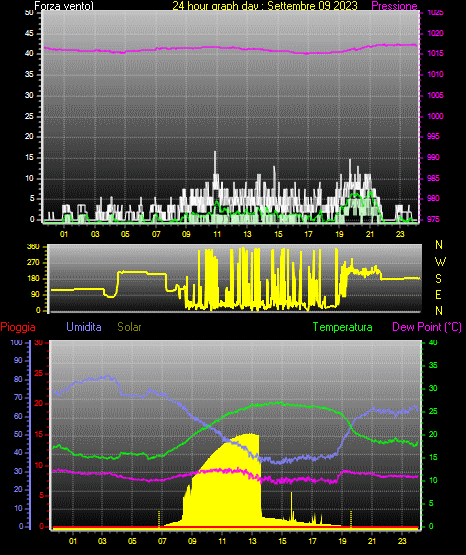466x555 pixels.
Task: Click the E compass letter on direction graph
Action: coord(438,294)
